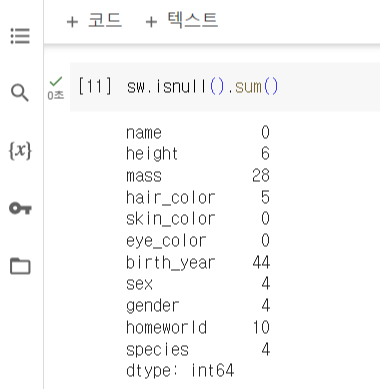Select the 'gender' row label

(x=153, y=306)
